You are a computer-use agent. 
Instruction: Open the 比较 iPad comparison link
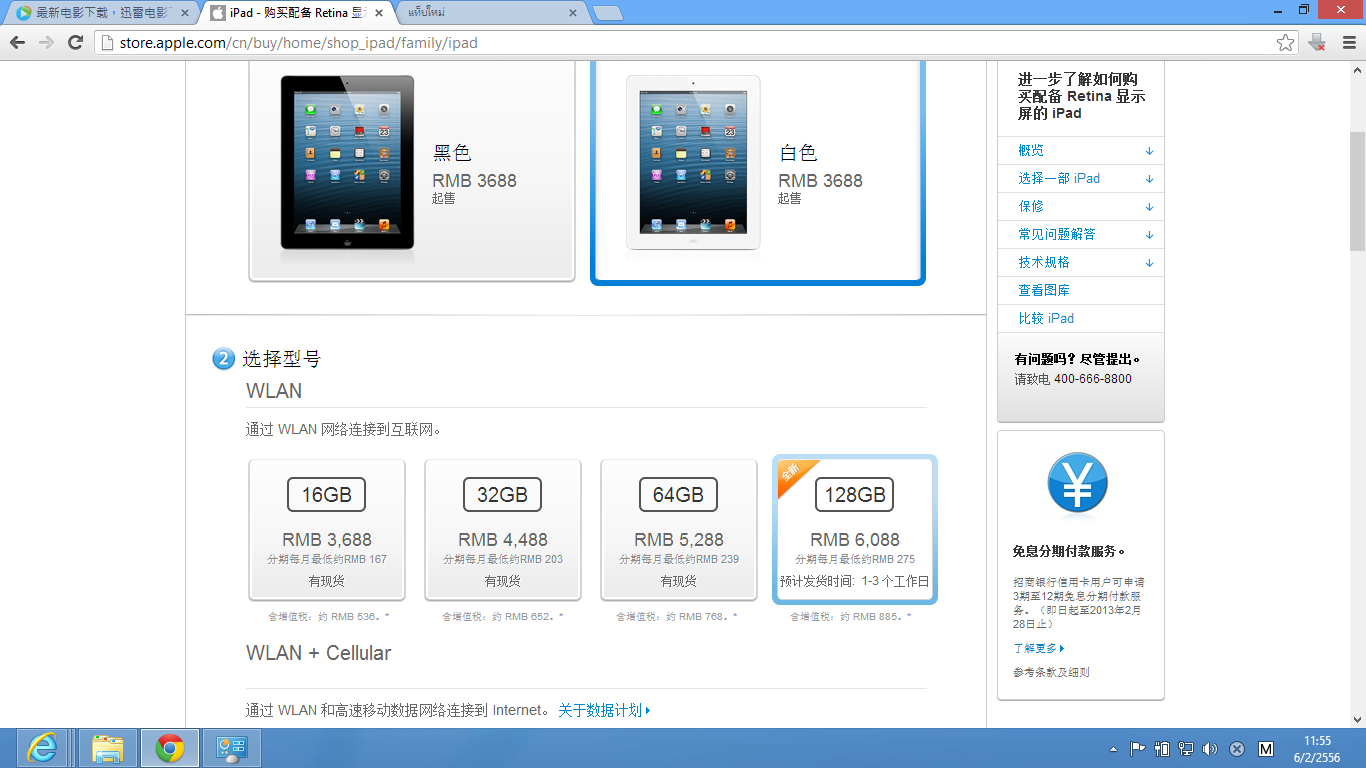(x=1046, y=318)
